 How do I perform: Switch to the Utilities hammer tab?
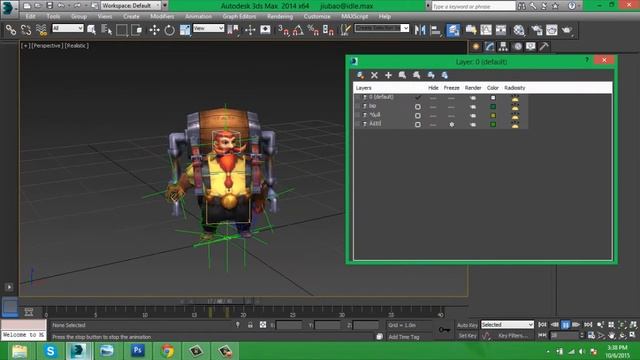point(544,47)
